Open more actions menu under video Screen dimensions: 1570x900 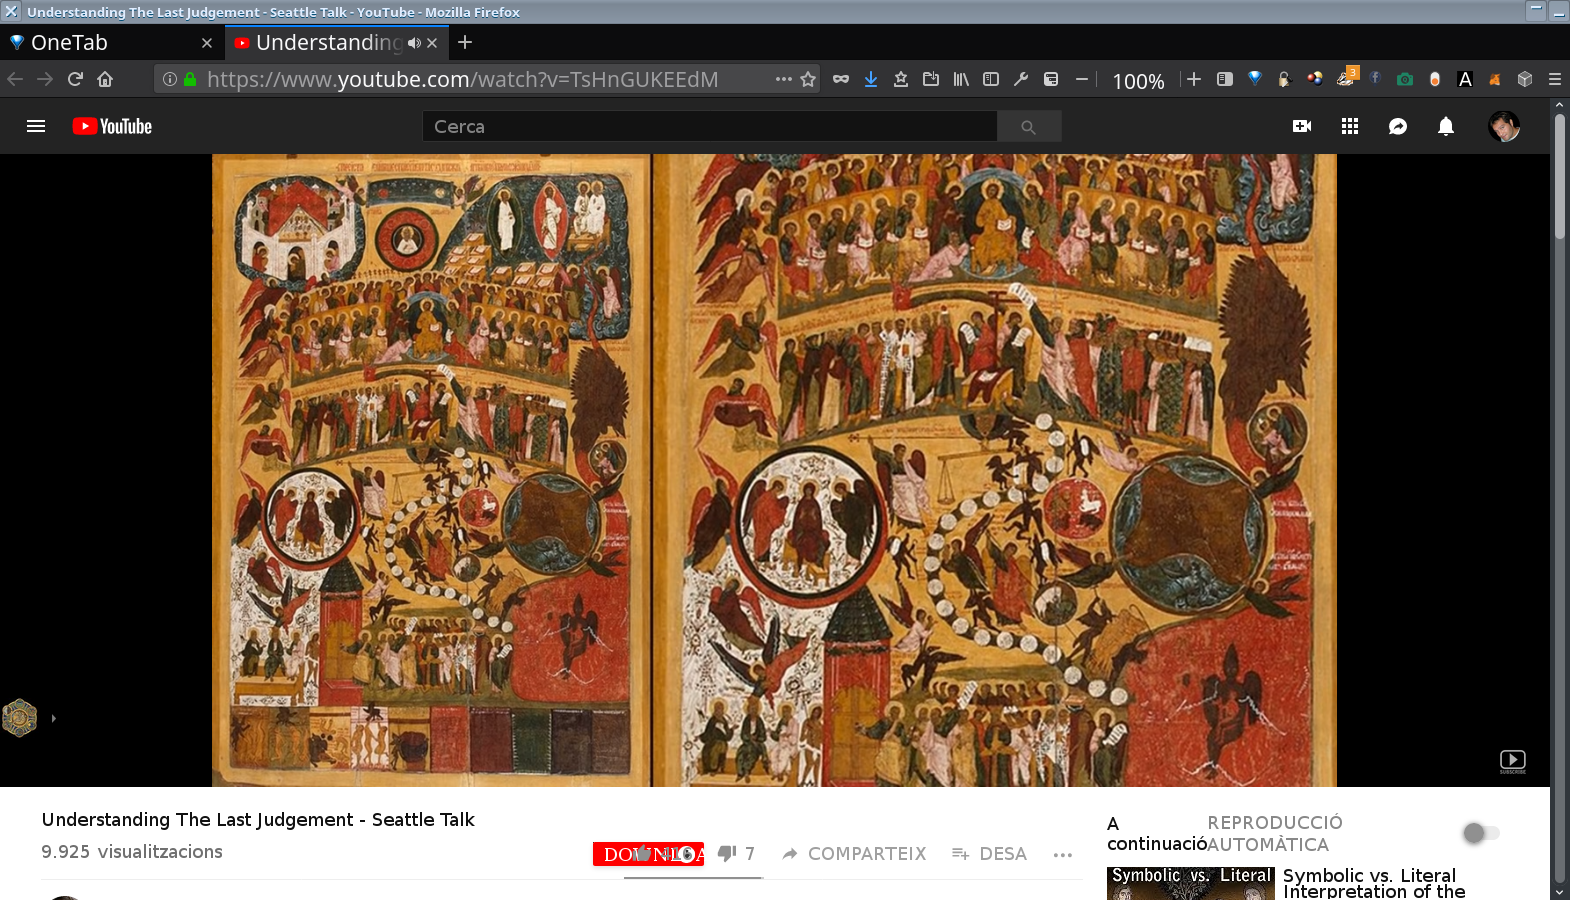point(1063,854)
